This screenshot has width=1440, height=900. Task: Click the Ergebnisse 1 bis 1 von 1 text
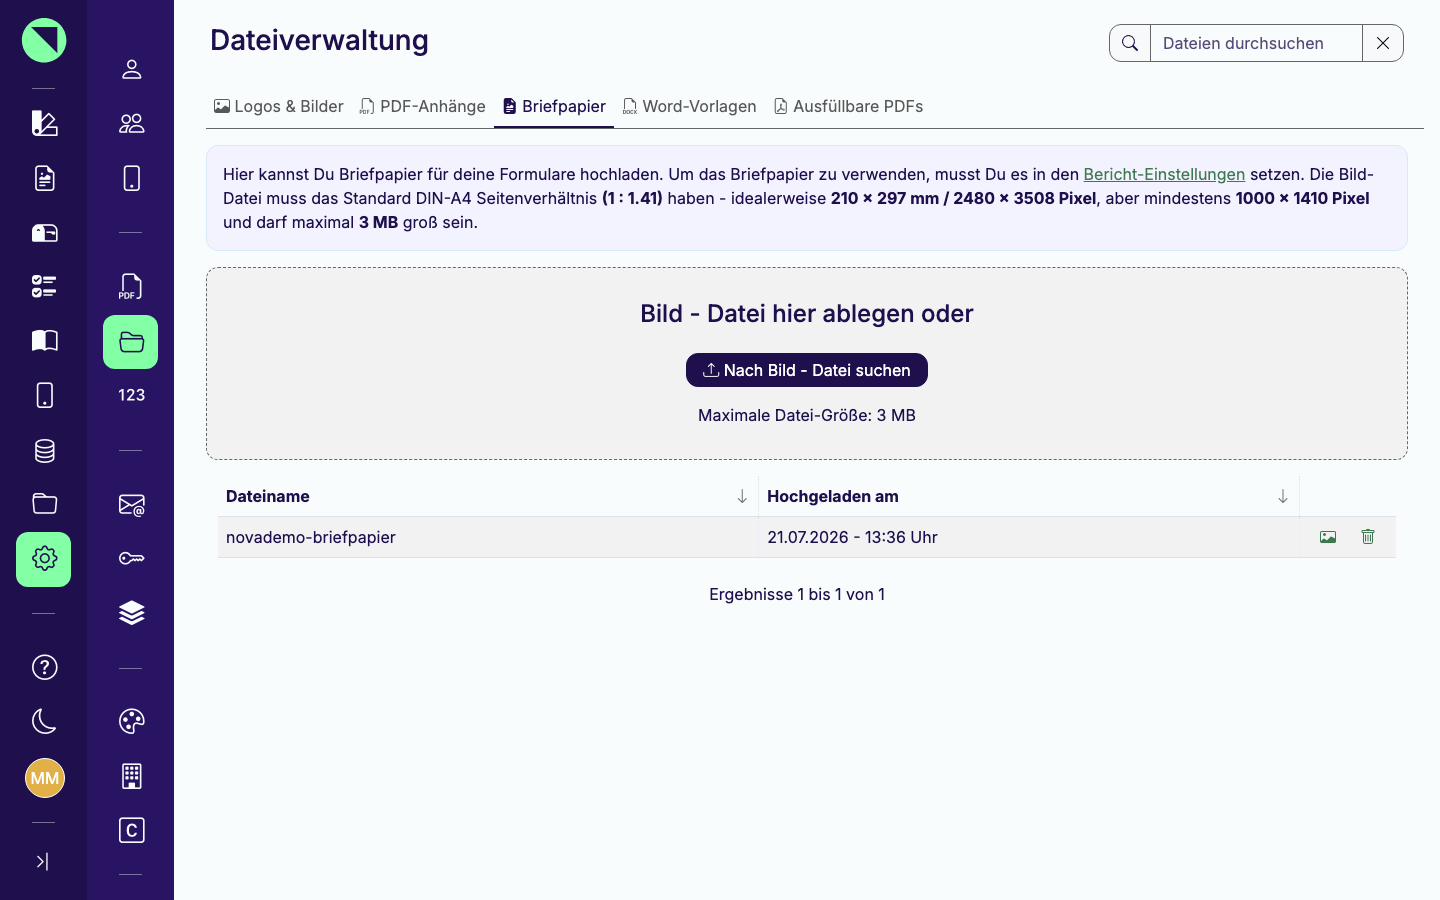coord(797,594)
